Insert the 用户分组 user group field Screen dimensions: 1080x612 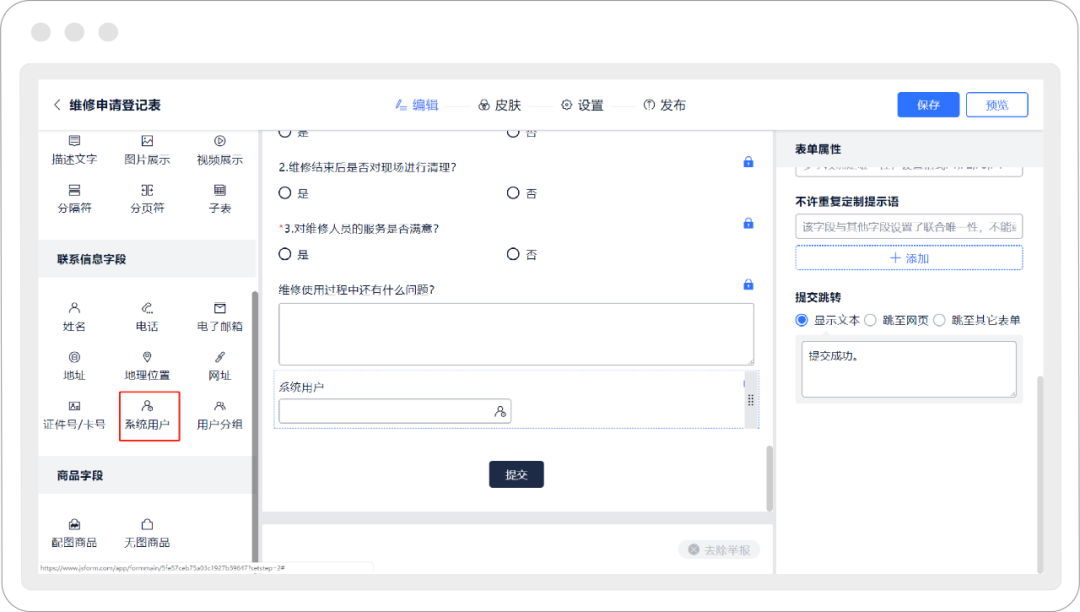[219, 414]
